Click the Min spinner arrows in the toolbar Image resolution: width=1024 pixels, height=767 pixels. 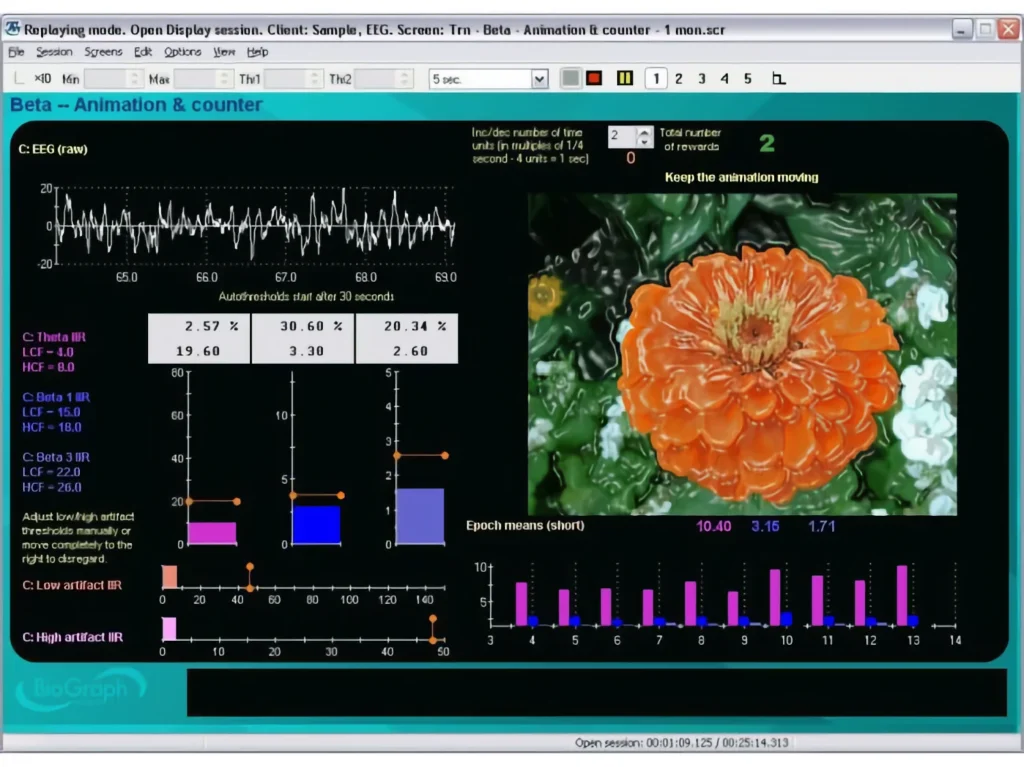136,79
